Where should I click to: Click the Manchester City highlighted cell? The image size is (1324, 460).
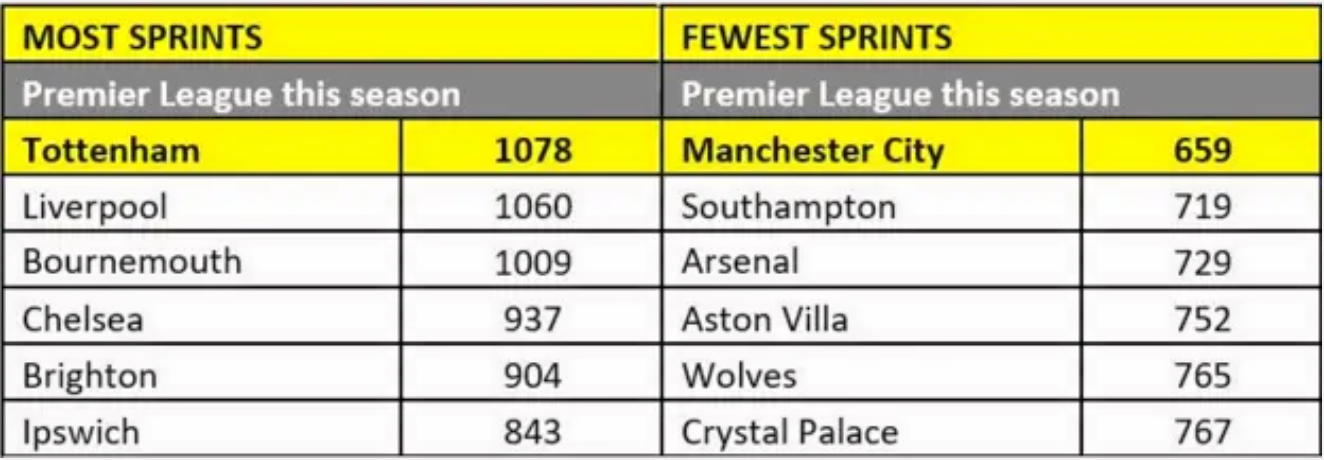tap(812, 150)
